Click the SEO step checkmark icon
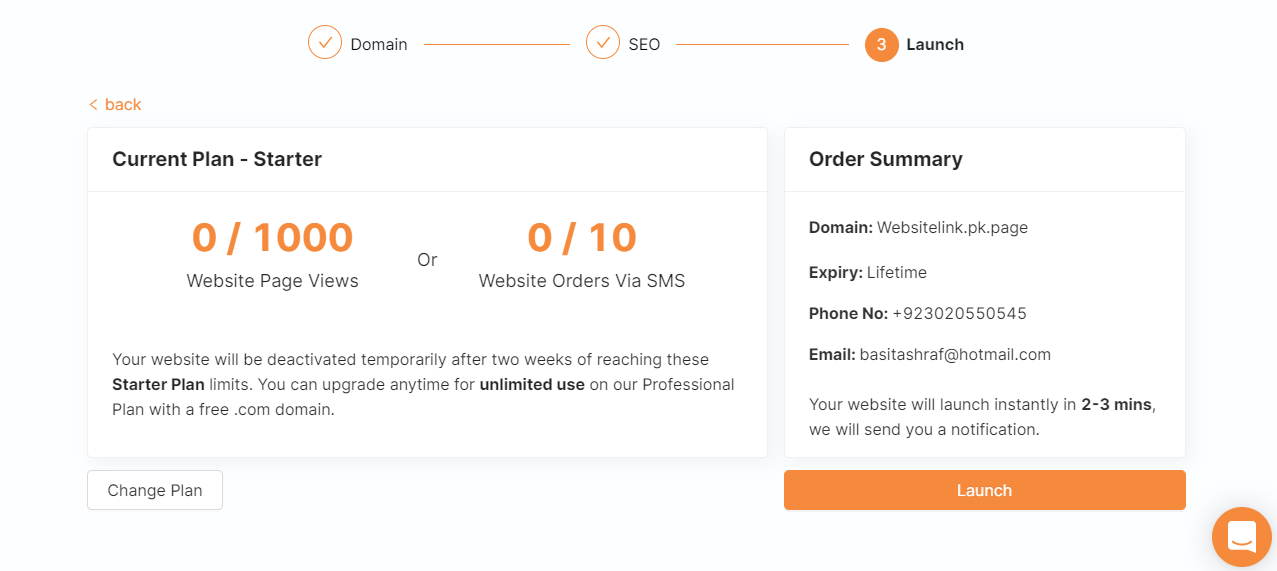Viewport: 1277px width, 571px height. pos(603,44)
